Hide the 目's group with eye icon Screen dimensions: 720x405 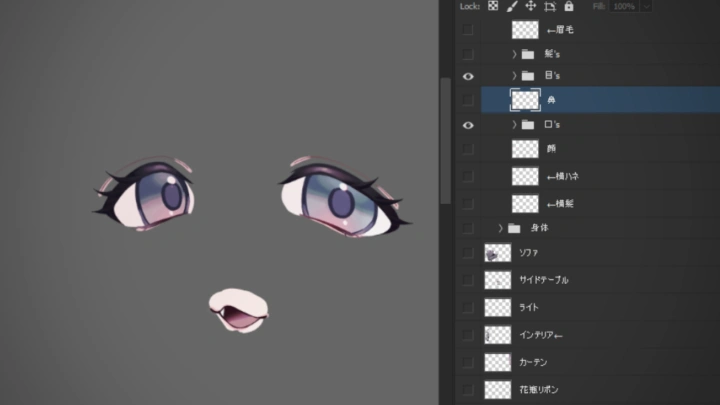(468, 76)
